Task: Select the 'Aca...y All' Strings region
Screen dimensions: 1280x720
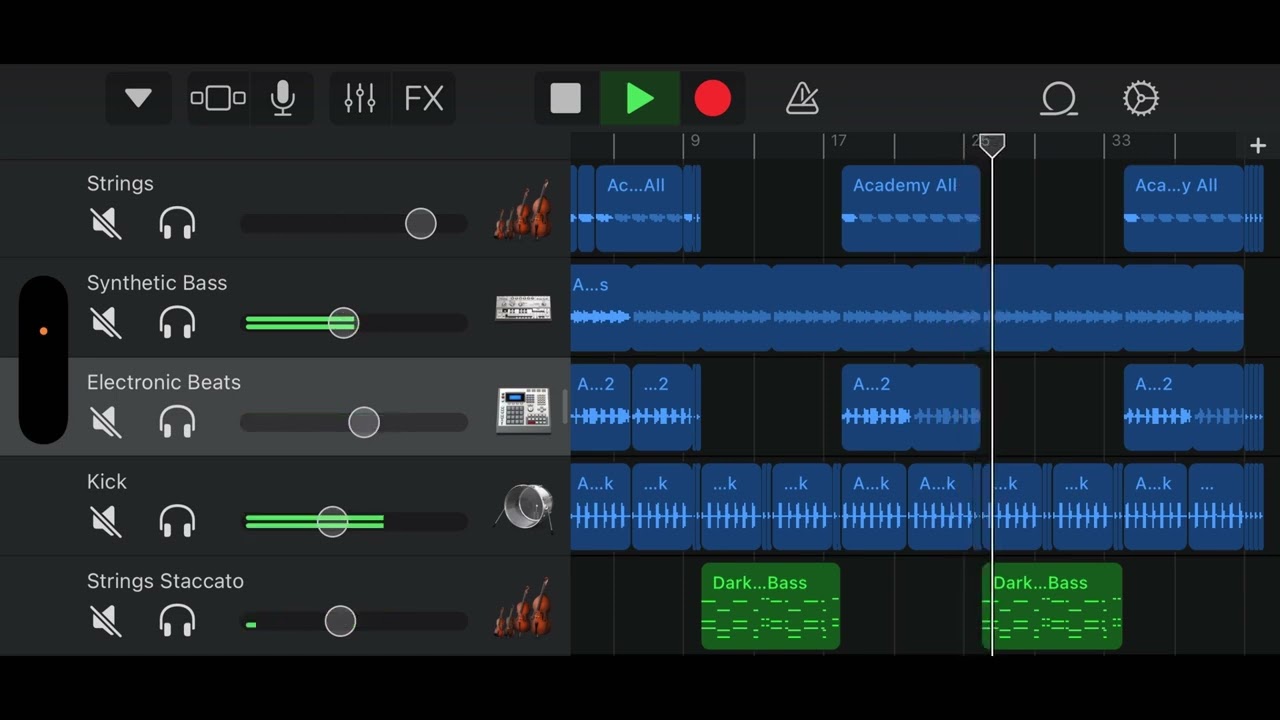Action: [x=1183, y=208]
